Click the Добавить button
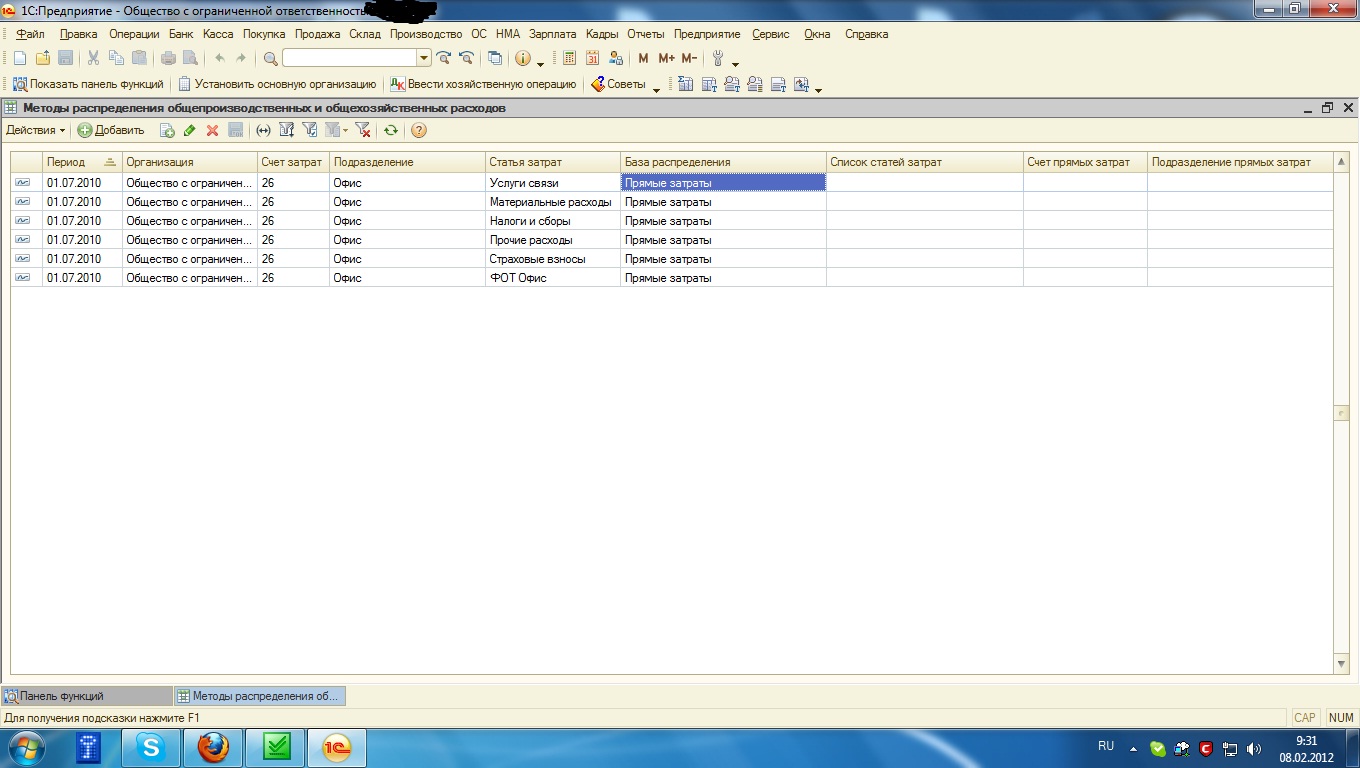Viewport: 1360px width, 768px height. [112, 130]
